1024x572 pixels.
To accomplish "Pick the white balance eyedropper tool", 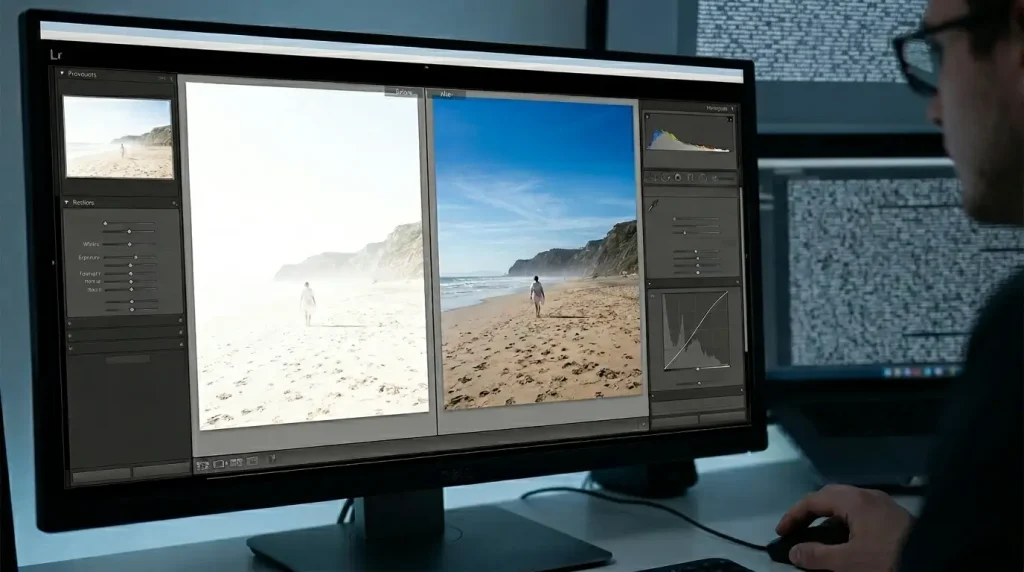I will click(653, 205).
